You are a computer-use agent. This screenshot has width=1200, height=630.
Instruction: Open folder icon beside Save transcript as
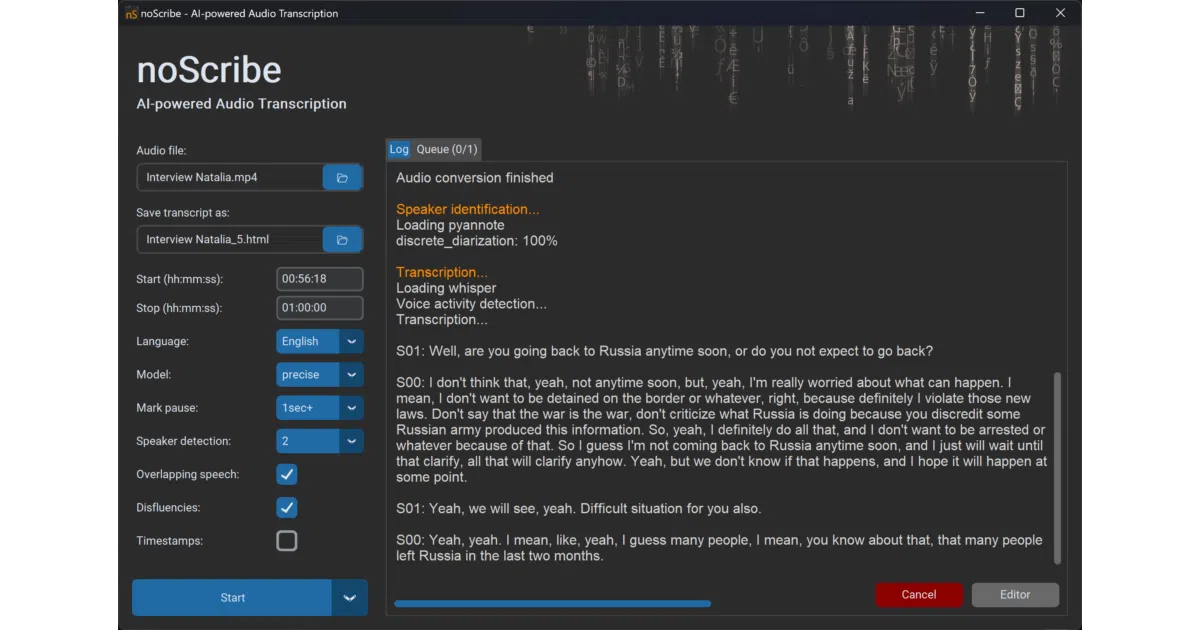pos(342,240)
